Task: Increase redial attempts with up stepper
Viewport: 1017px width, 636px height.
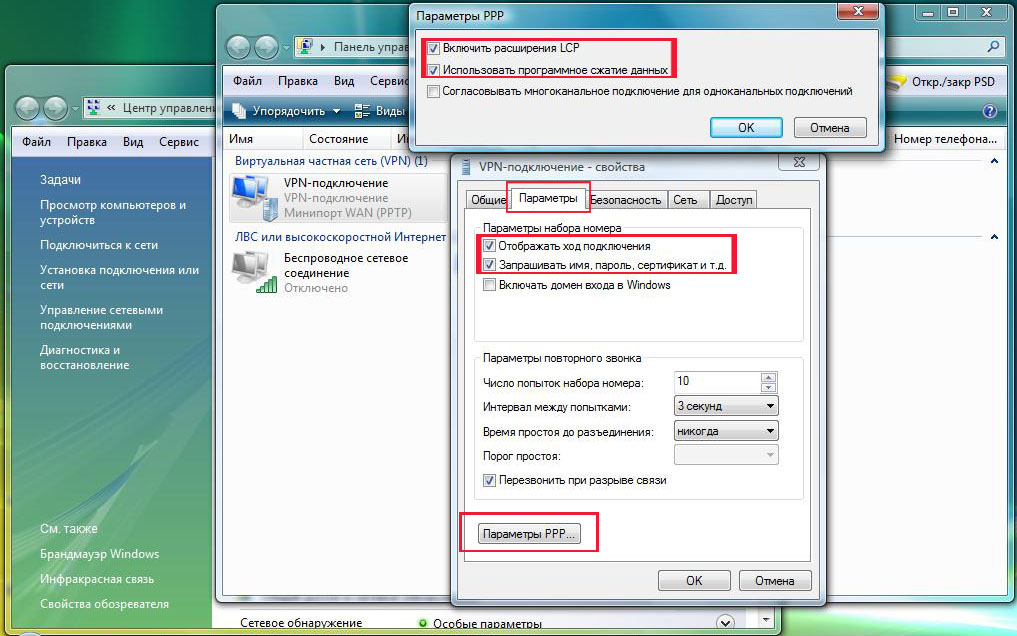Action: click(769, 377)
